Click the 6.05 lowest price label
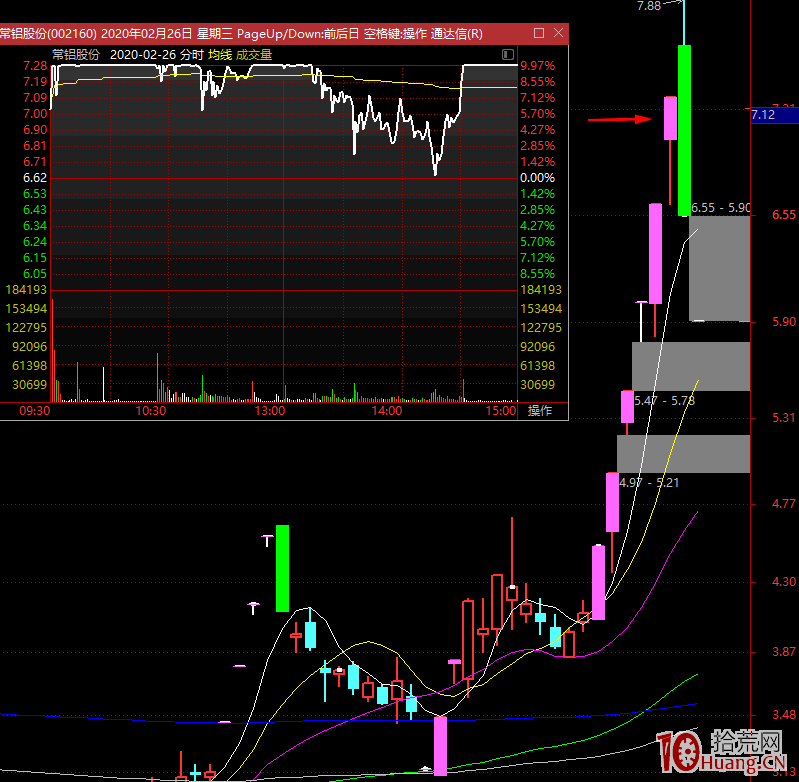This screenshot has height=782, width=799. [x=35, y=274]
